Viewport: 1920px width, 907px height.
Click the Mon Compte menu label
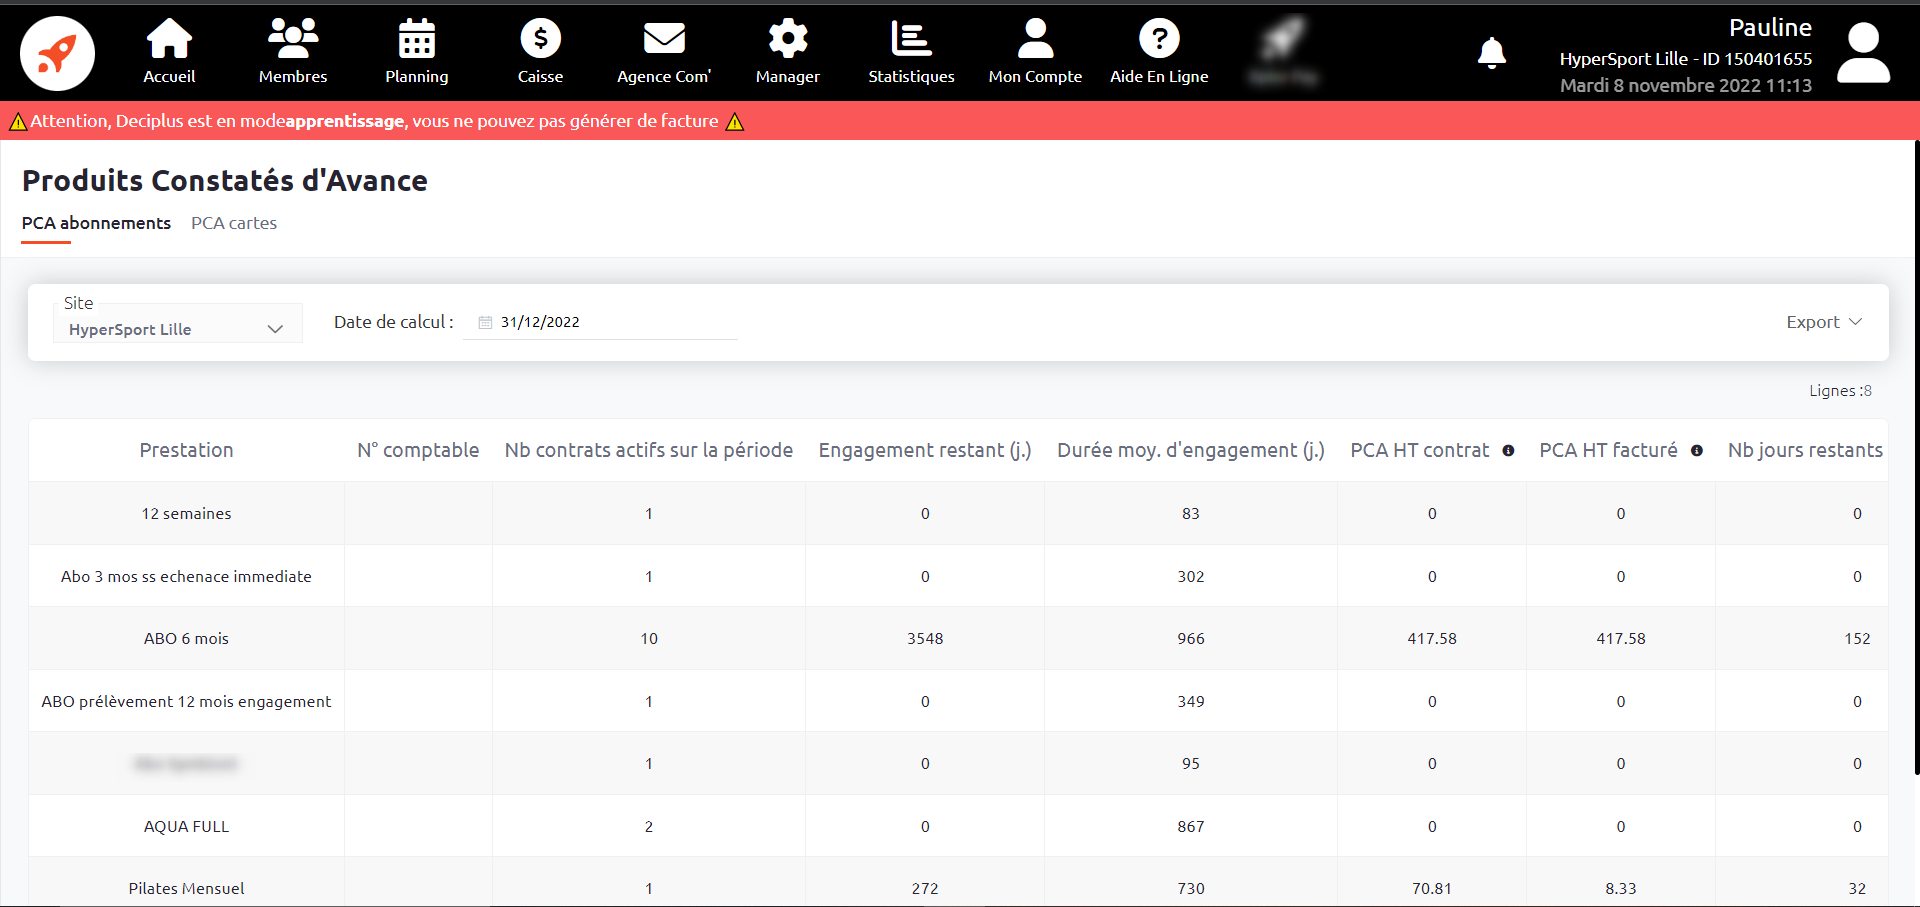(x=1035, y=76)
